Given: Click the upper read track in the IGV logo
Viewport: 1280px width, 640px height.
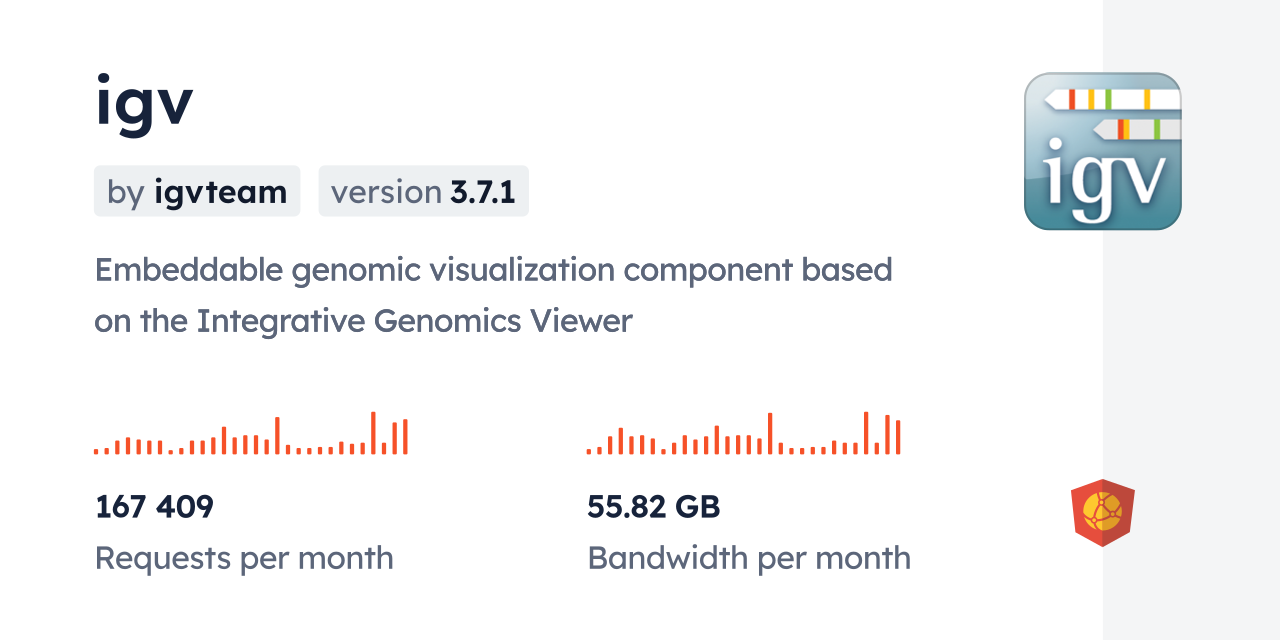Looking at the screenshot, I should tap(1112, 99).
